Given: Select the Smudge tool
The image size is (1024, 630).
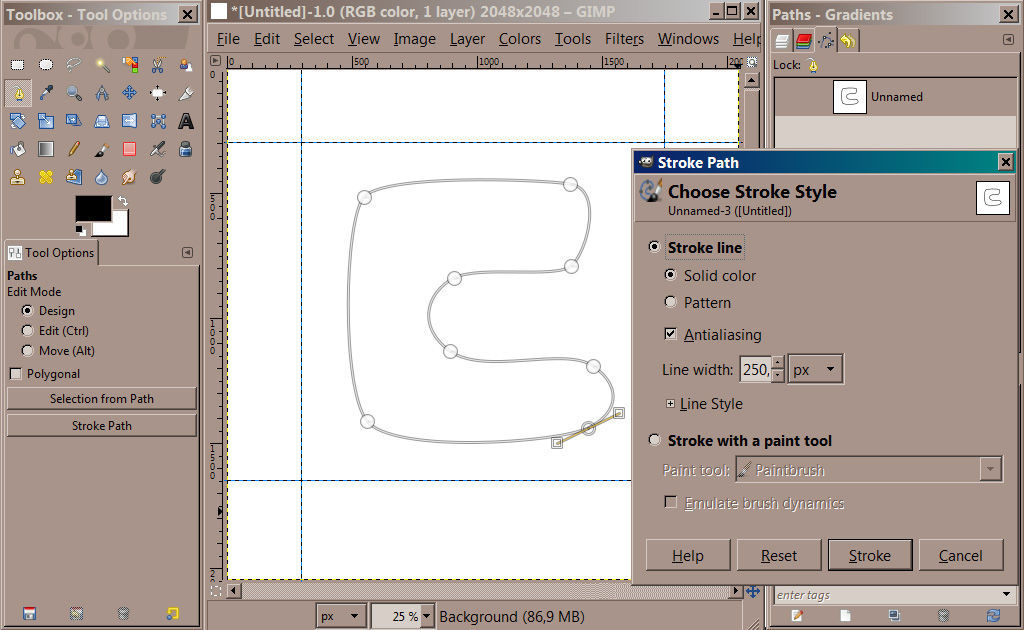Looking at the screenshot, I should pyautogui.click(x=130, y=177).
